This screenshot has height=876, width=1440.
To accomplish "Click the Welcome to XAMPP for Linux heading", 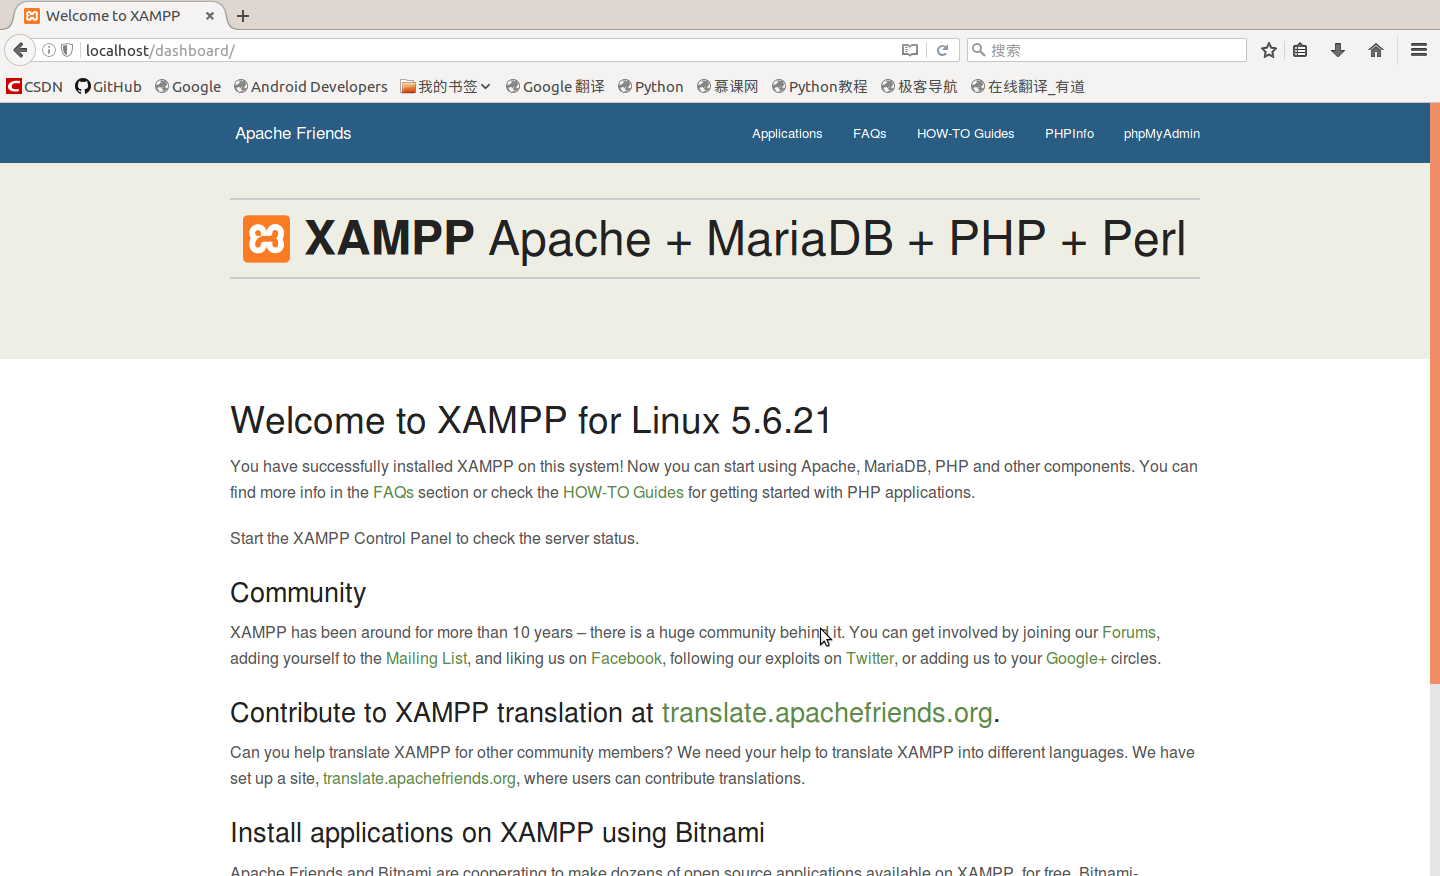I will pos(531,421).
